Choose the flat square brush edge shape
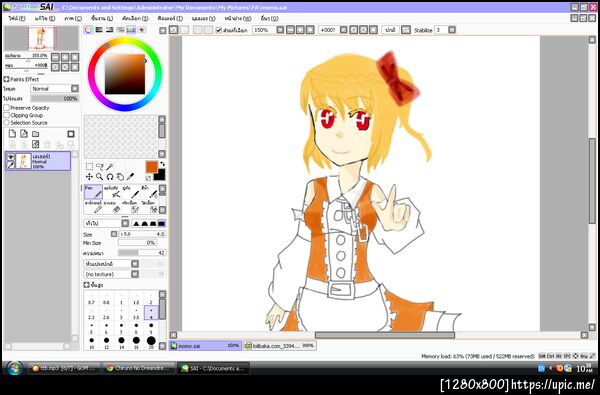Image resolution: width=600 pixels, height=395 pixels. (x=161, y=223)
